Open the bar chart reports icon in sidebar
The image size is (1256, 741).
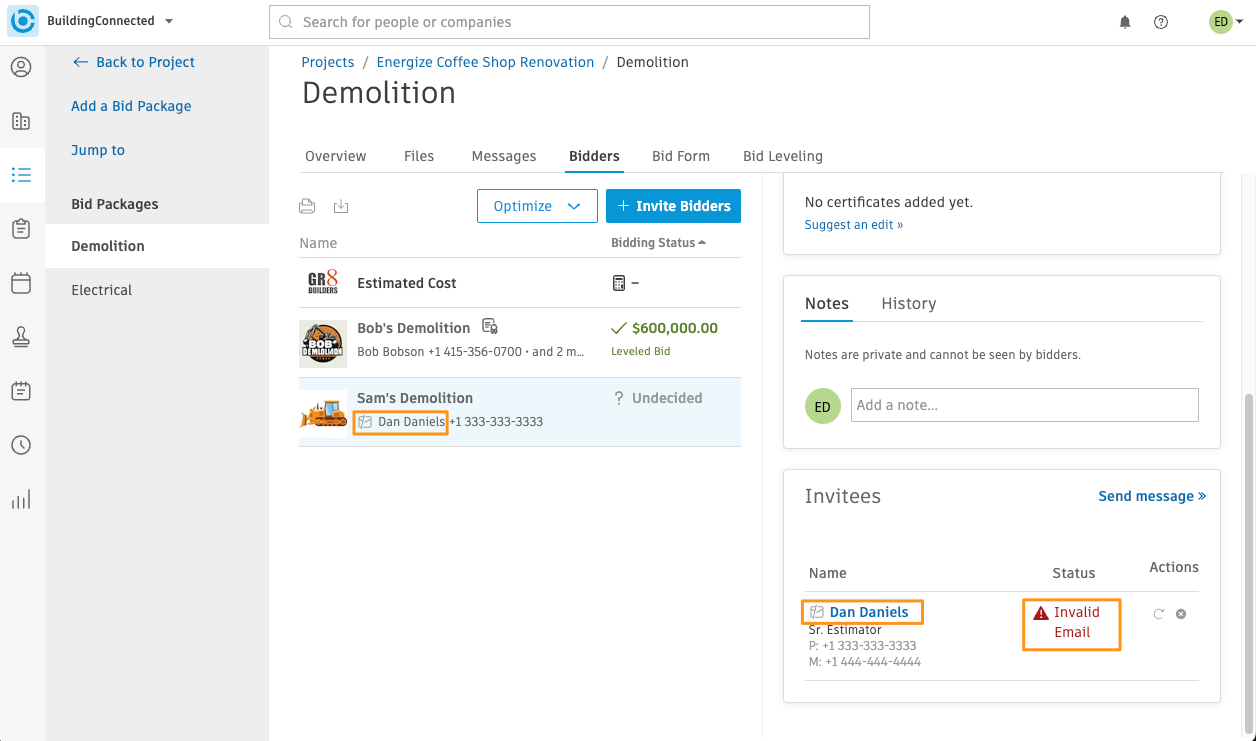click(21, 499)
